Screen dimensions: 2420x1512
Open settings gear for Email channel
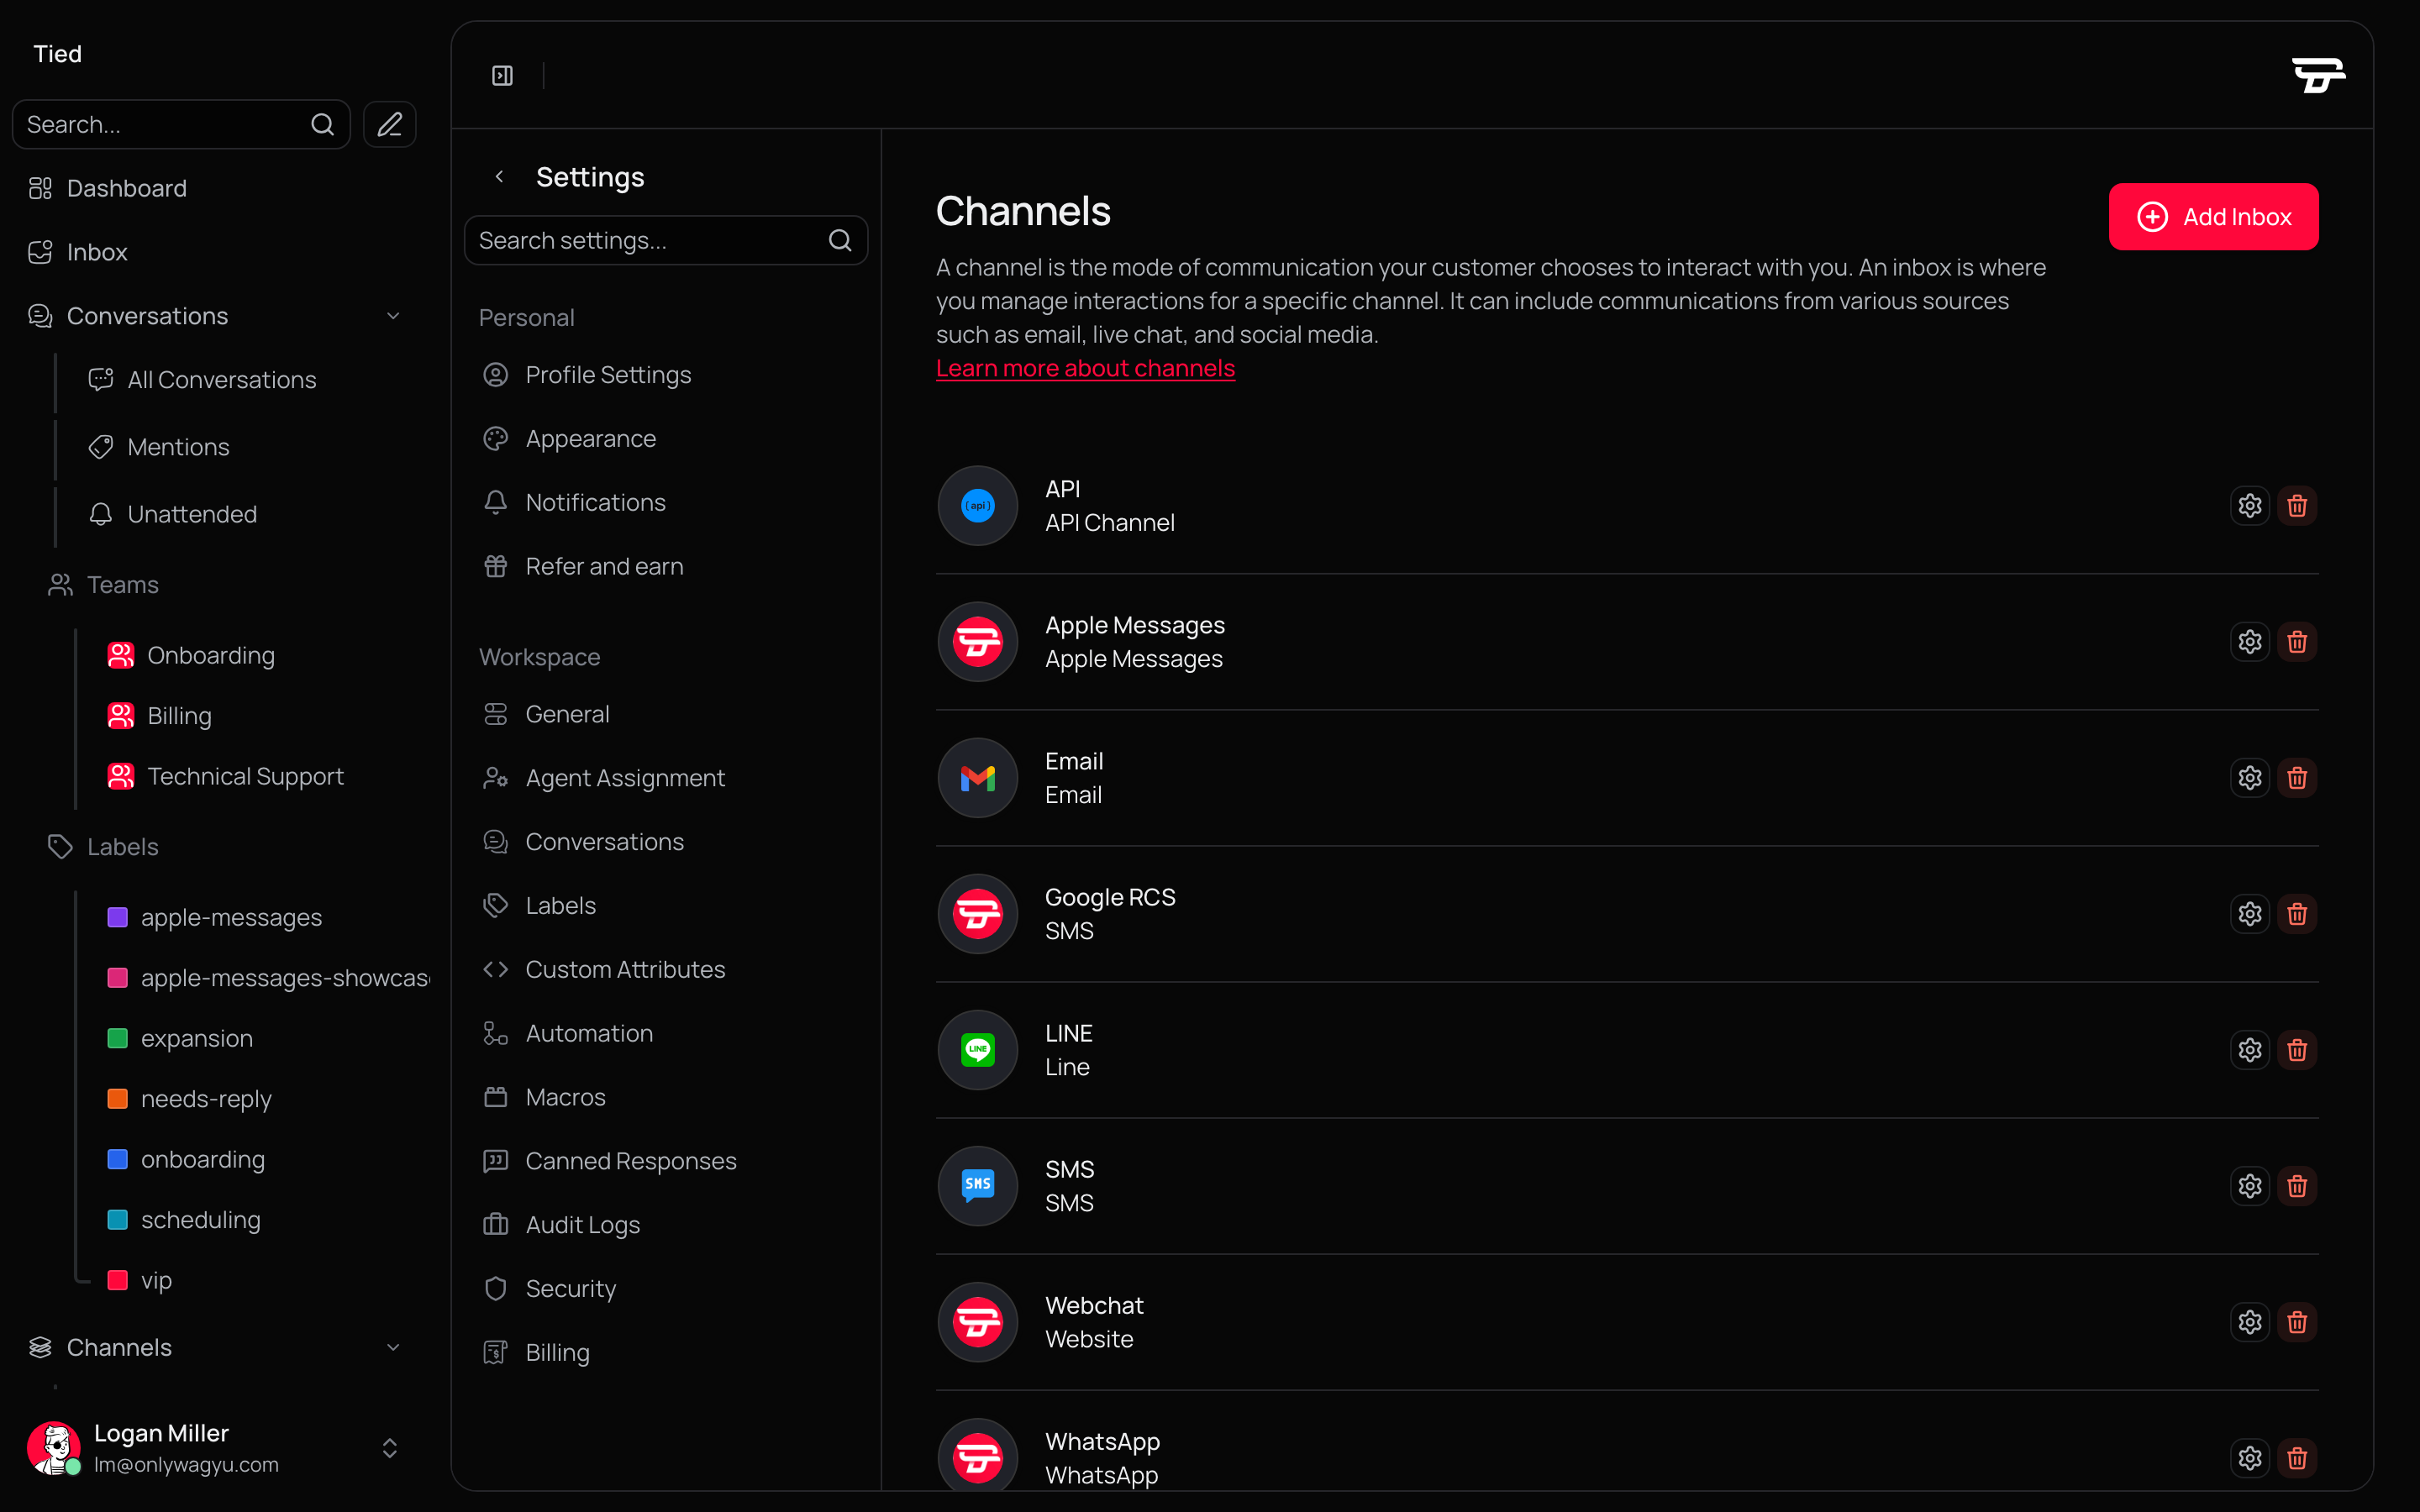click(2249, 778)
